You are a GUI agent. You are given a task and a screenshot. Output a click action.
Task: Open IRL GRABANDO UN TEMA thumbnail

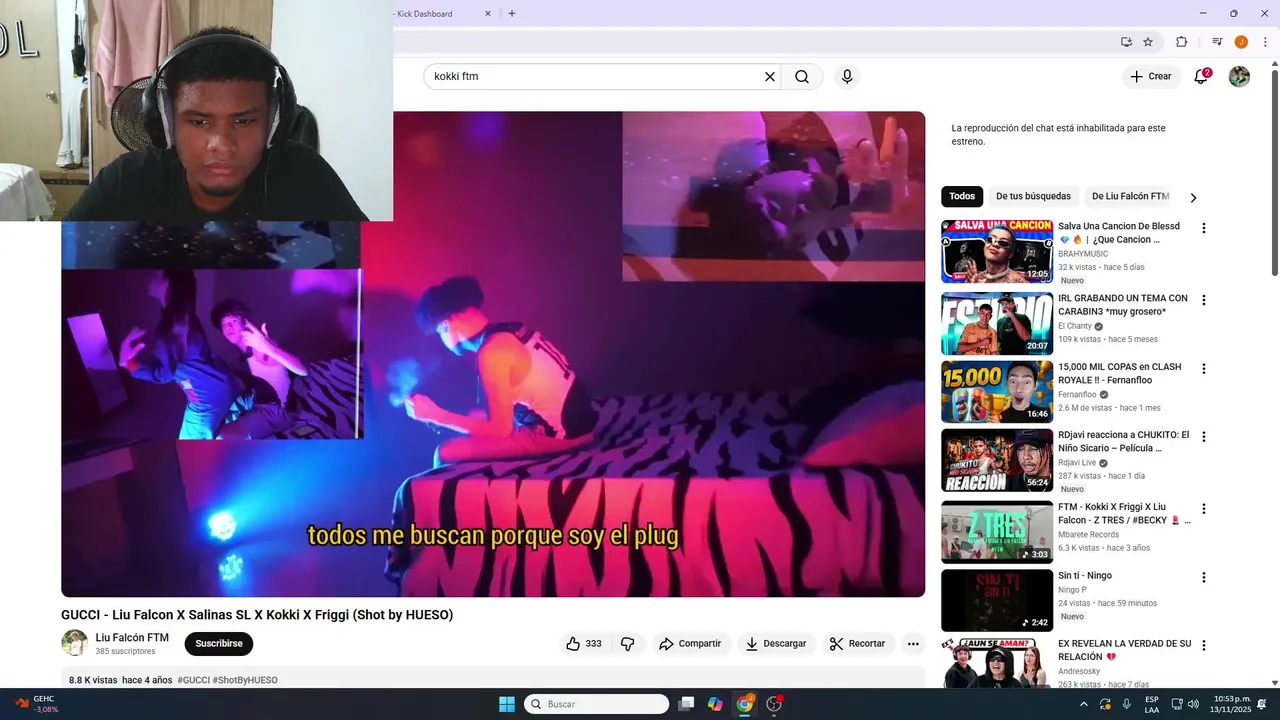pos(997,324)
